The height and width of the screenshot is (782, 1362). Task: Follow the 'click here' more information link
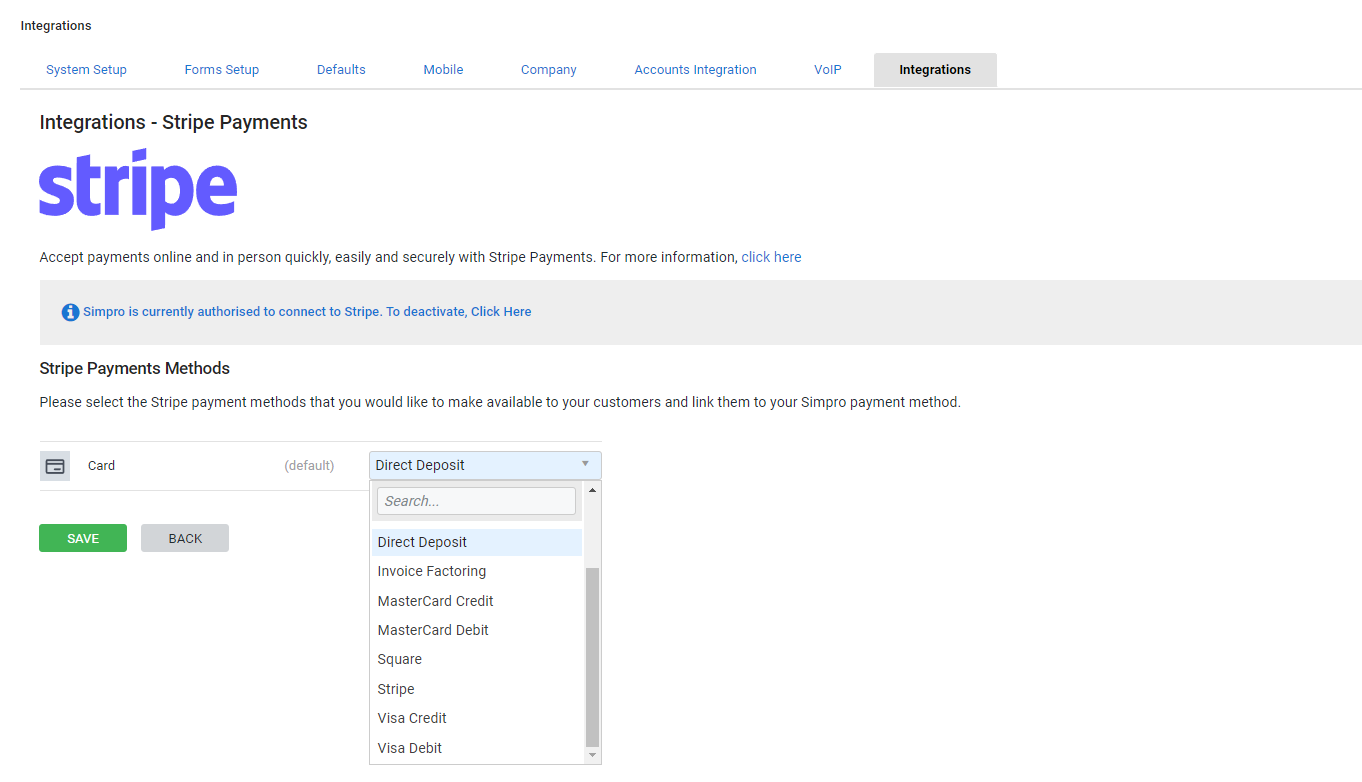(x=771, y=257)
